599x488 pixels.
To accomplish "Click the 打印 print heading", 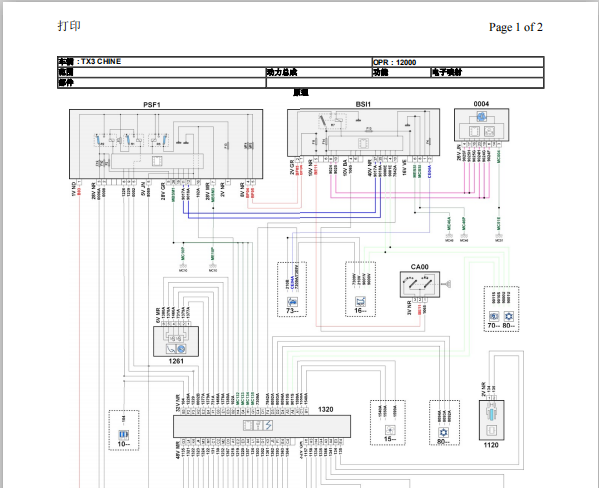I will click(x=69, y=26).
